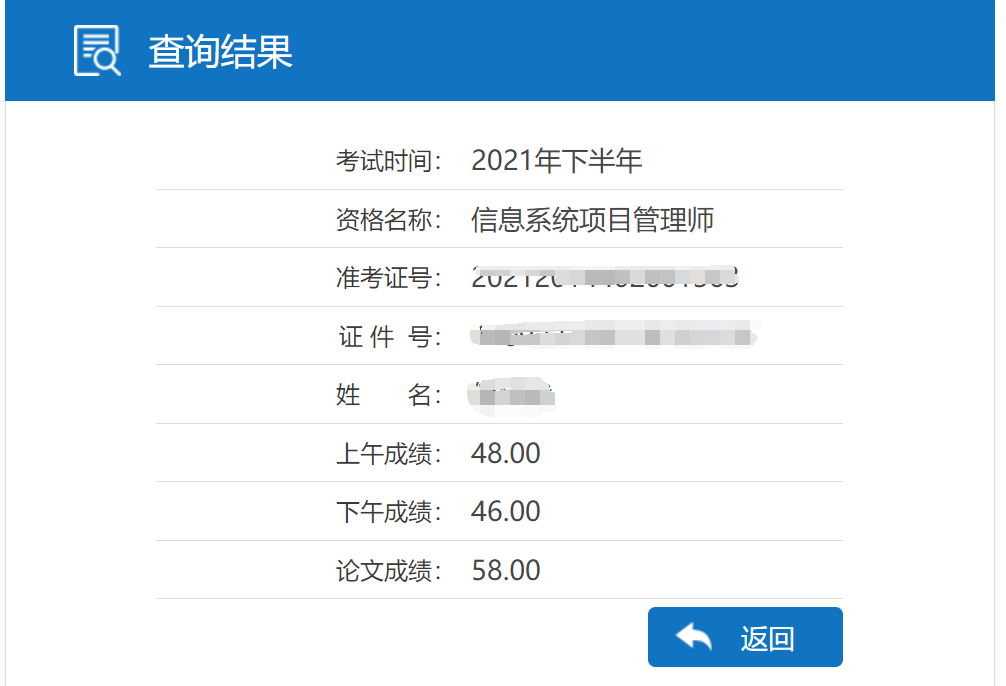
Task: Click the 查询结果 header title
Action: 220,51
